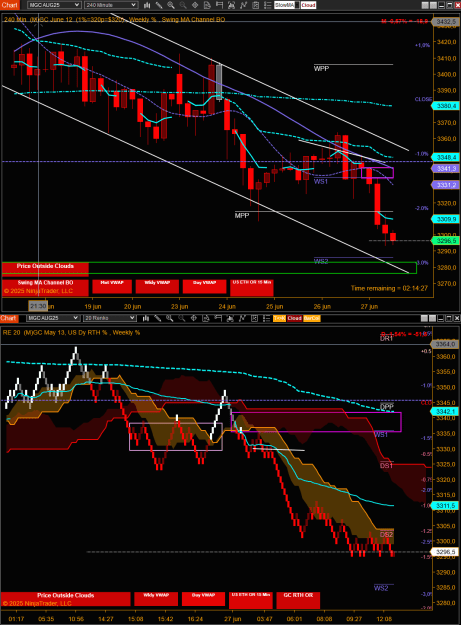This screenshot has height=625, width=461.
Task: Select cyan 3342,1 price marker in the 20 Renko chart
Action: [445, 411]
